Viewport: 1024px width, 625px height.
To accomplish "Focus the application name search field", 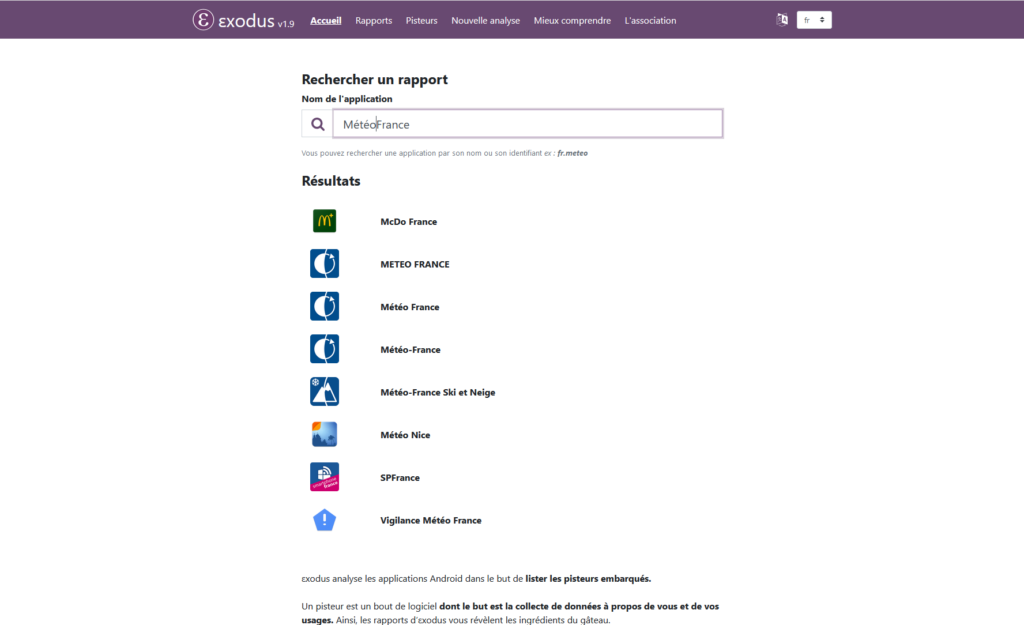I will point(528,124).
